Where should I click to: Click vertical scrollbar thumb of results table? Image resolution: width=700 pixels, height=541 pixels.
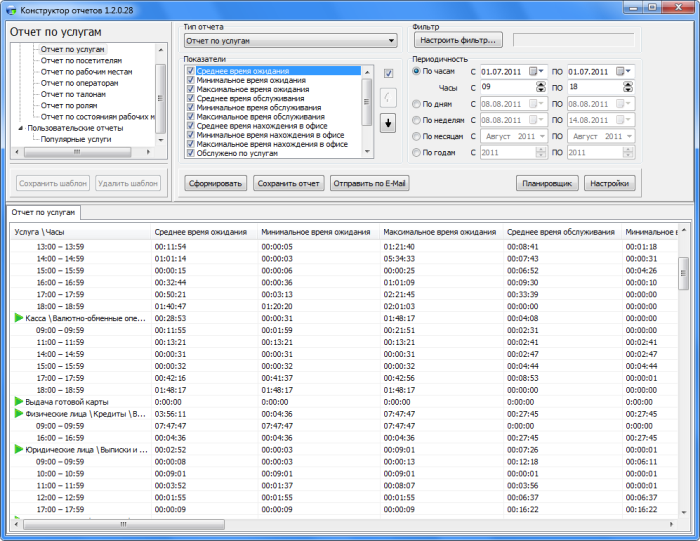click(683, 273)
